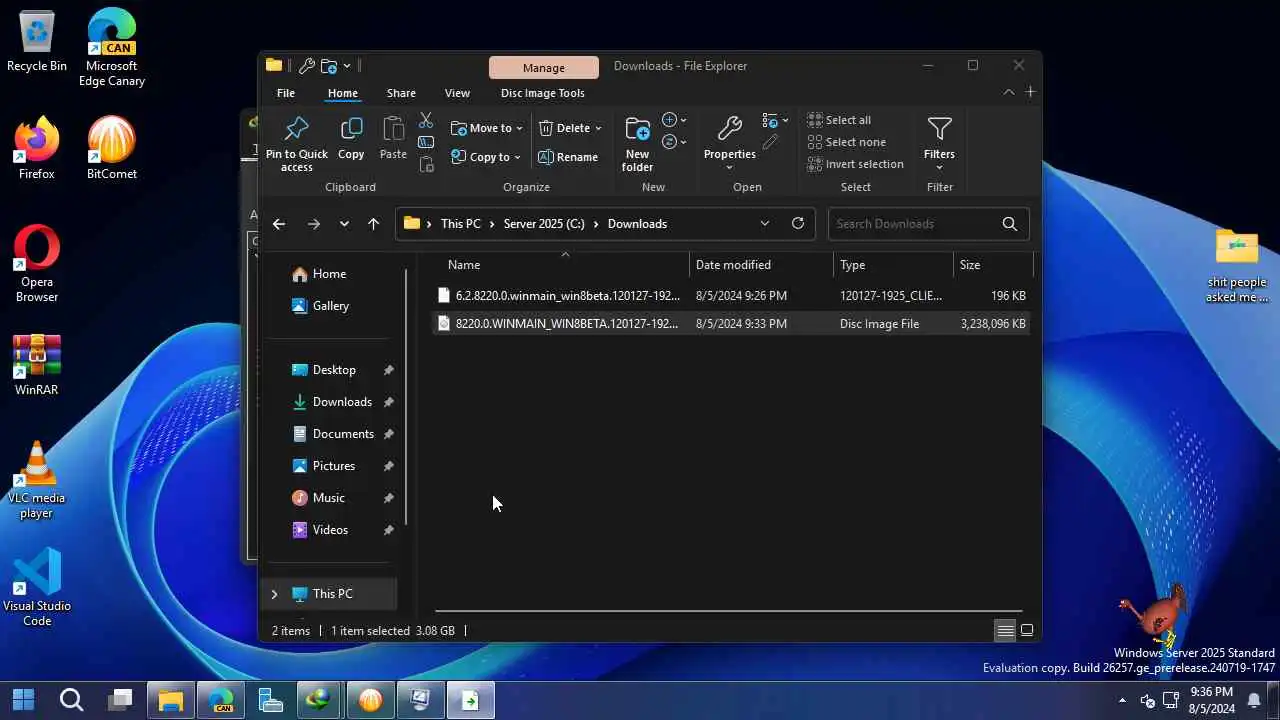Open the Windows Start menu

pyautogui.click(x=23, y=700)
